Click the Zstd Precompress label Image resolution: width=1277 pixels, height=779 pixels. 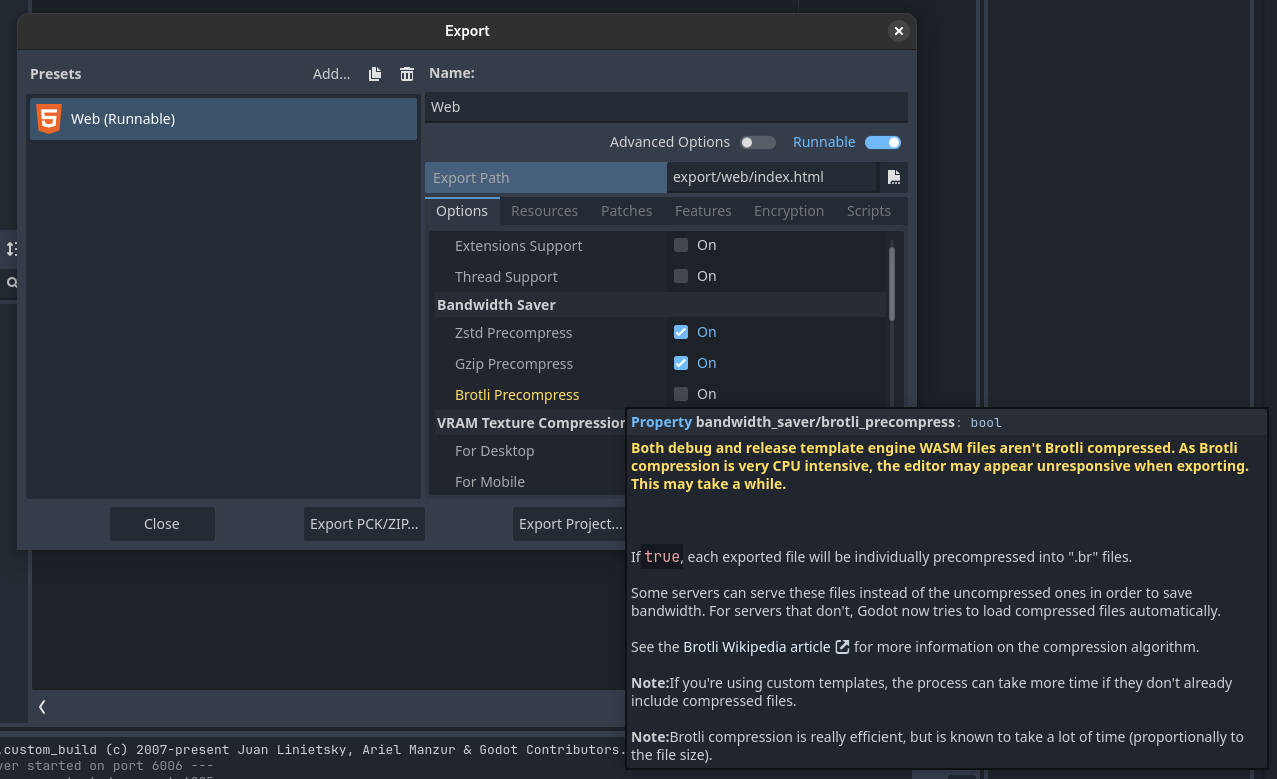click(514, 333)
